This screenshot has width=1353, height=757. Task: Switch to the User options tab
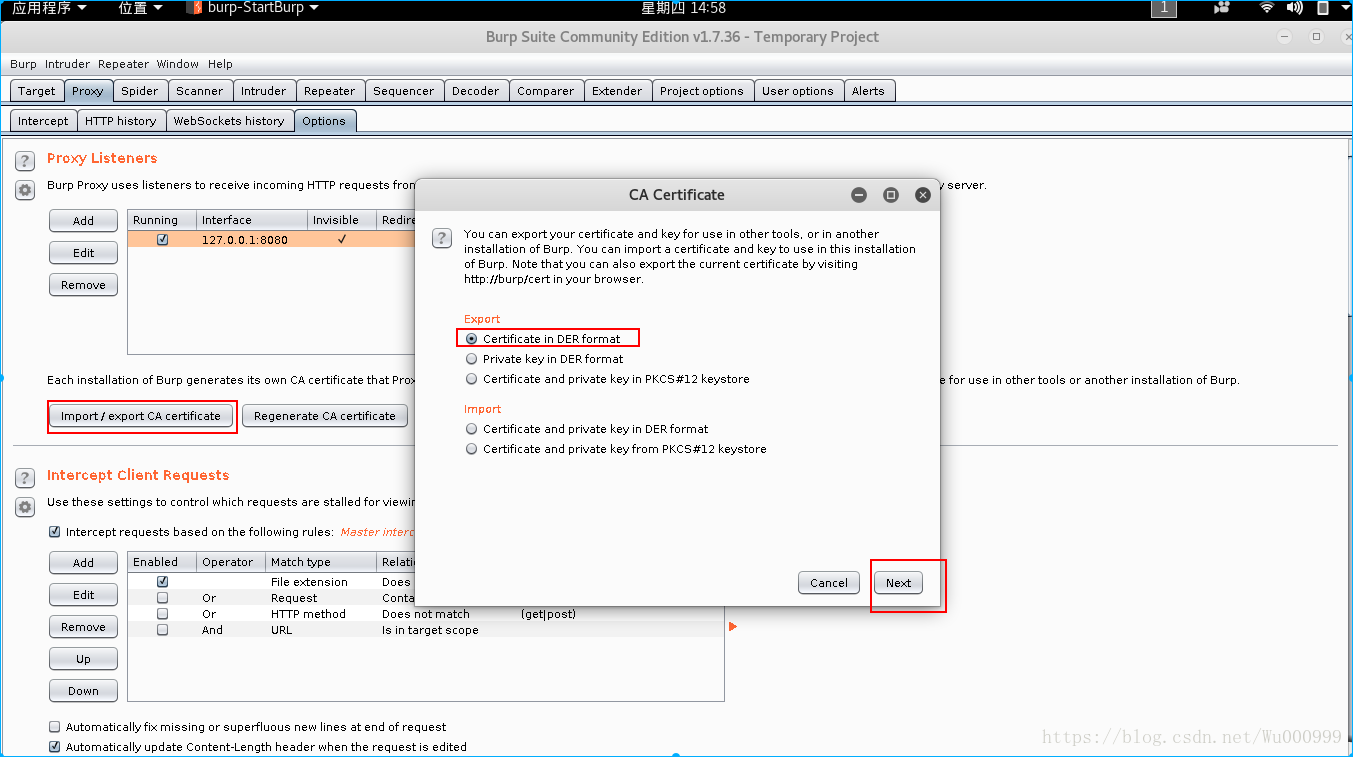pos(798,91)
